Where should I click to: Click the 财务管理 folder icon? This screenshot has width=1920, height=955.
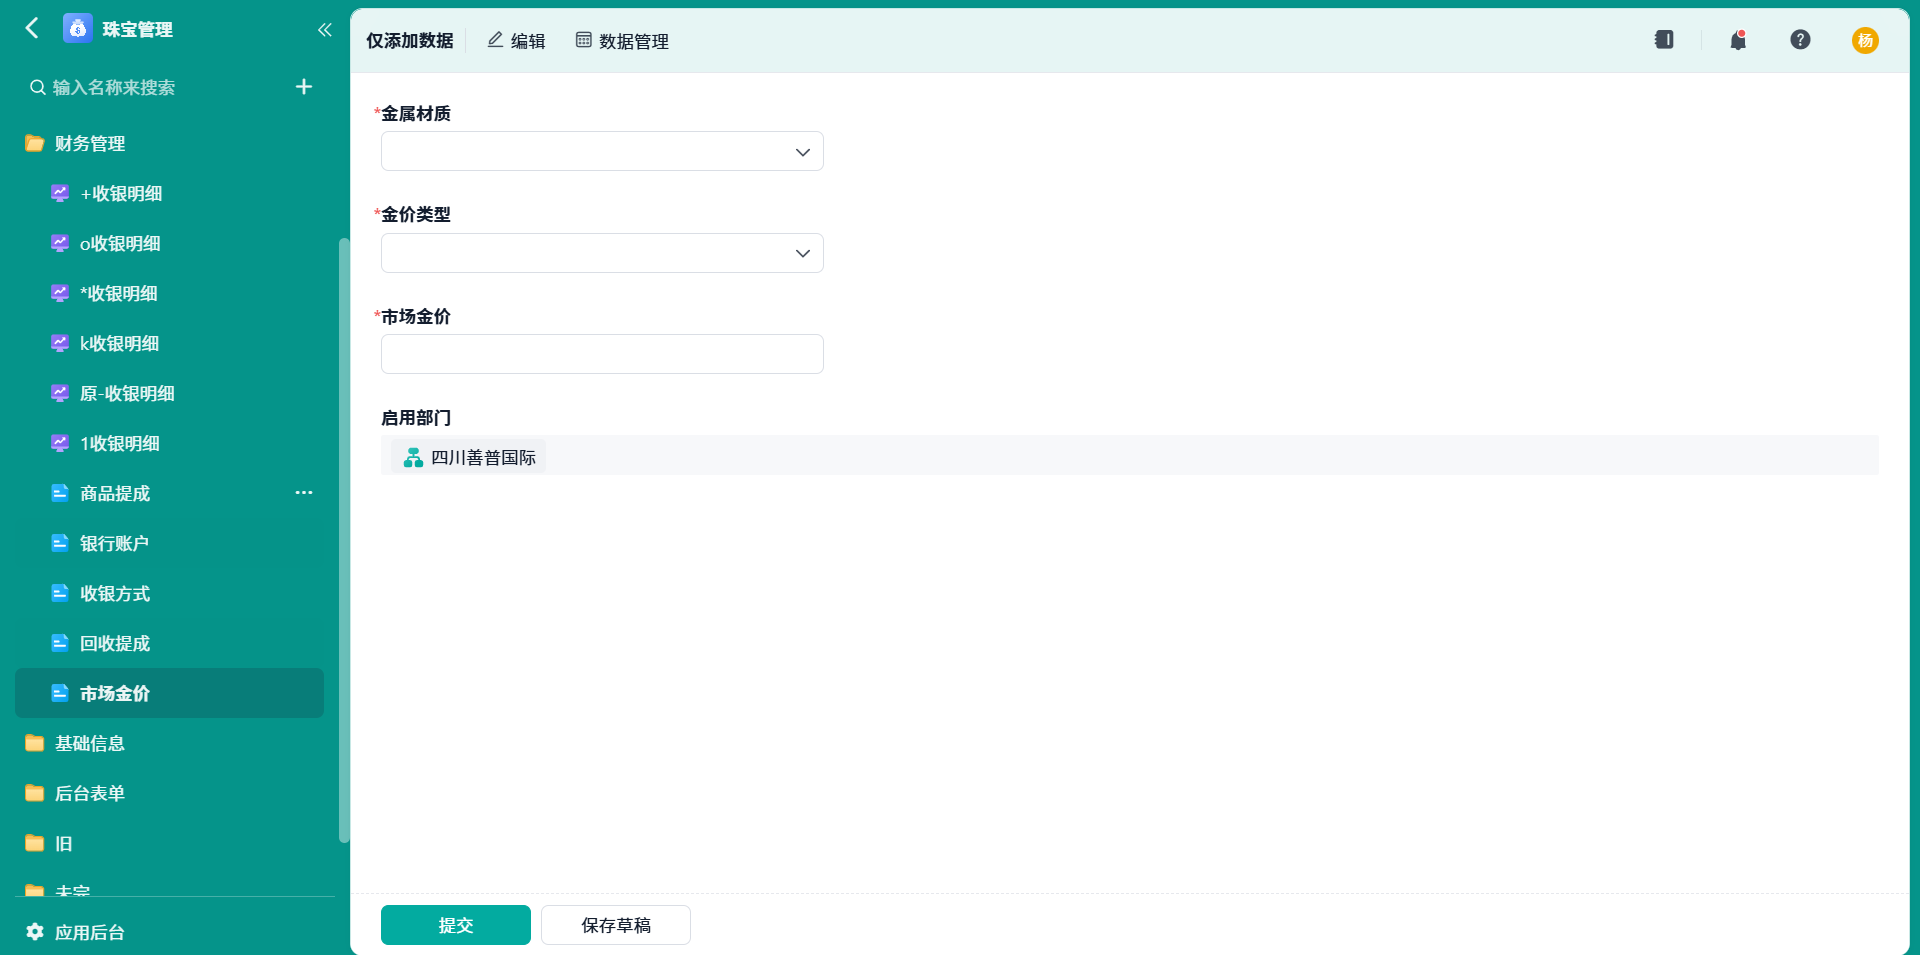pyautogui.click(x=35, y=143)
